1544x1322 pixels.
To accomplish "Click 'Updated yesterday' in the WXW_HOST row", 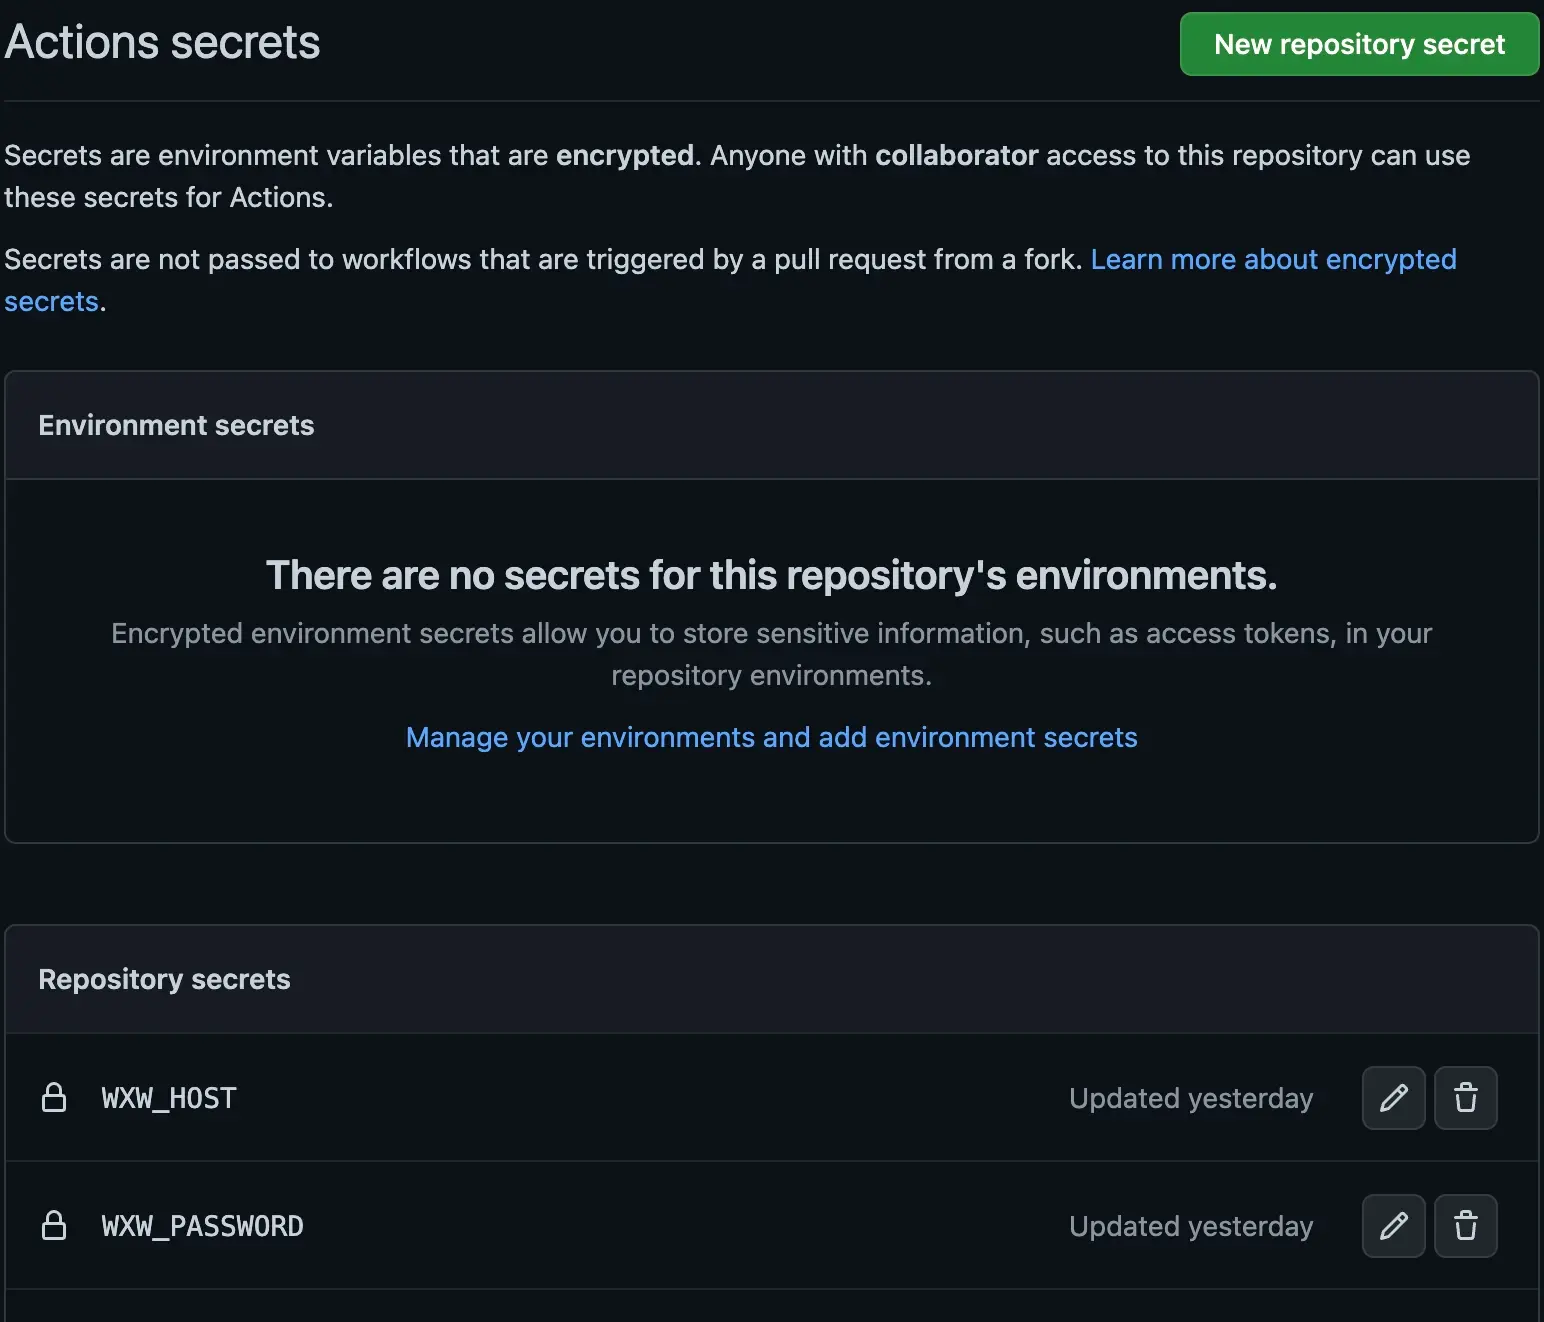I will click(x=1190, y=1098).
